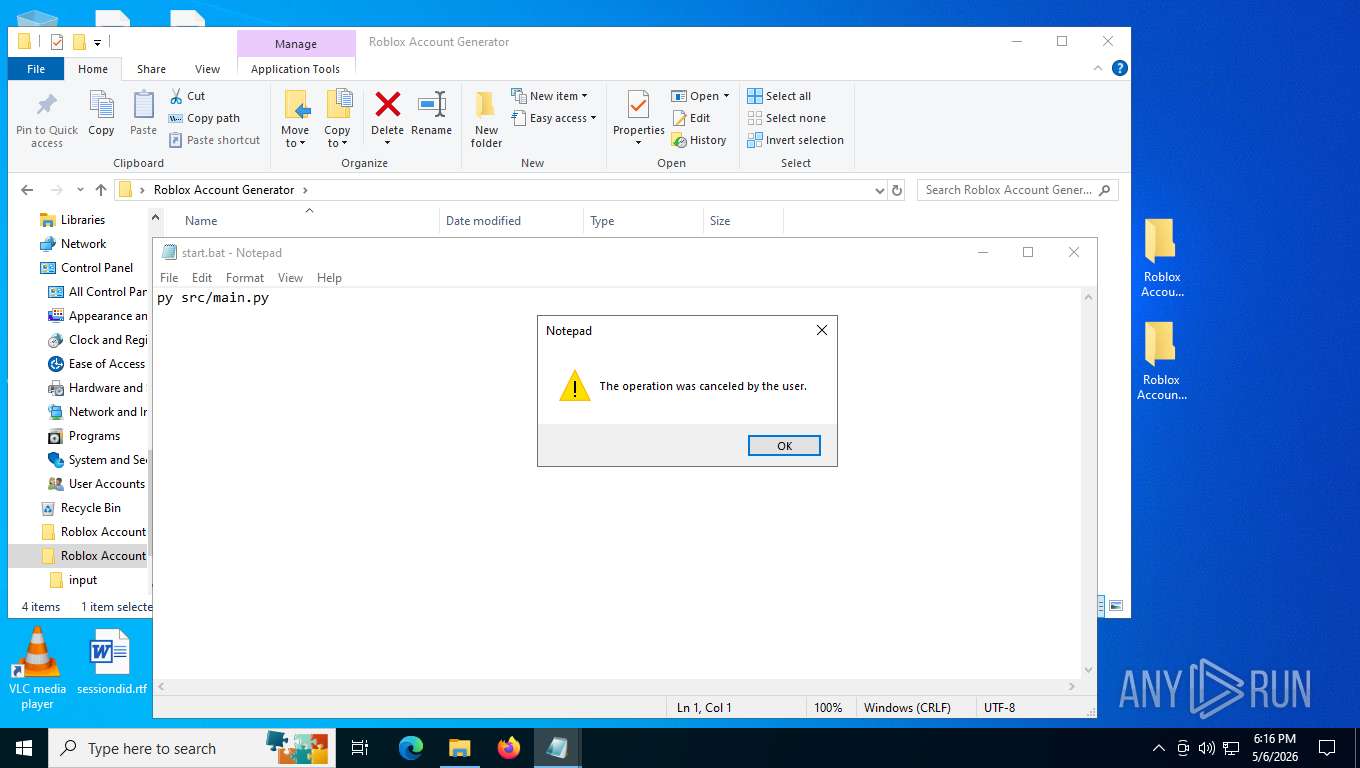Click Pin to Quick access icon

tap(46, 120)
